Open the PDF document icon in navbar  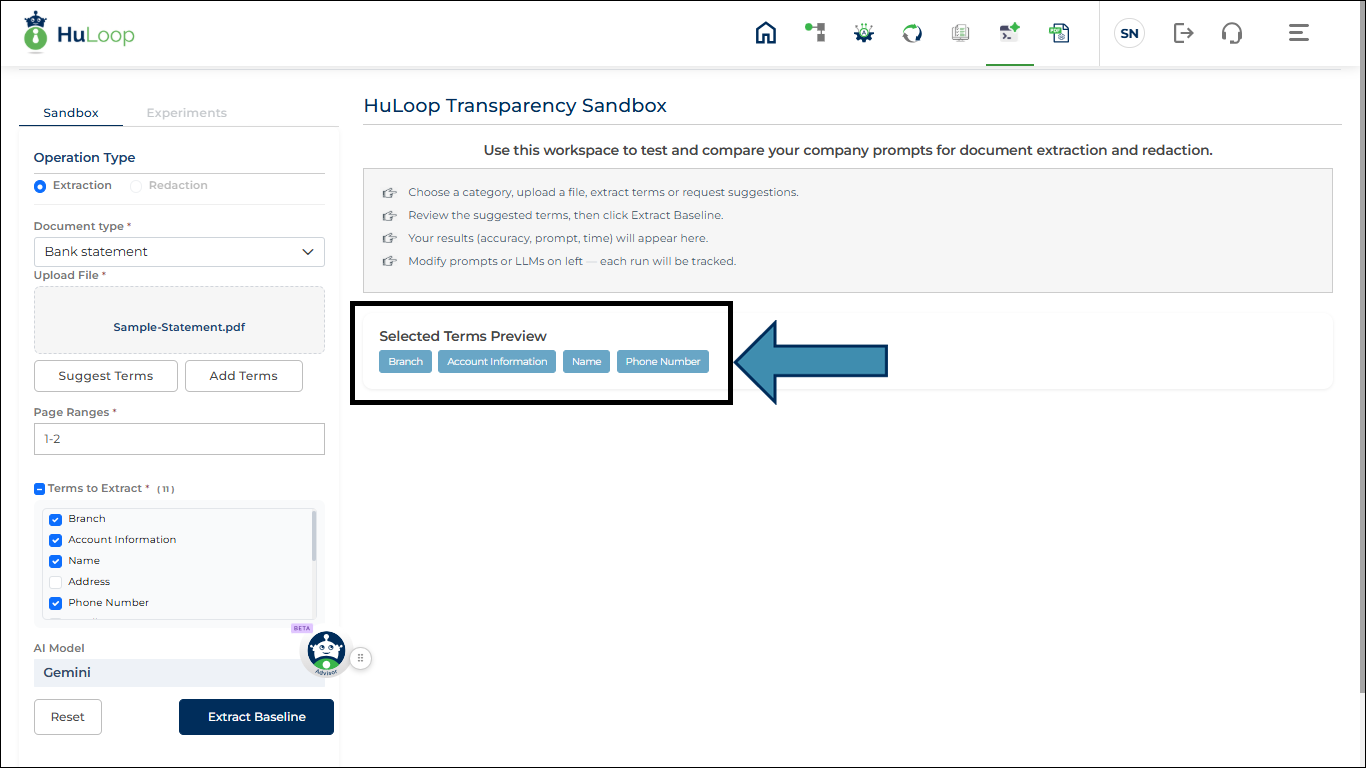1059,33
